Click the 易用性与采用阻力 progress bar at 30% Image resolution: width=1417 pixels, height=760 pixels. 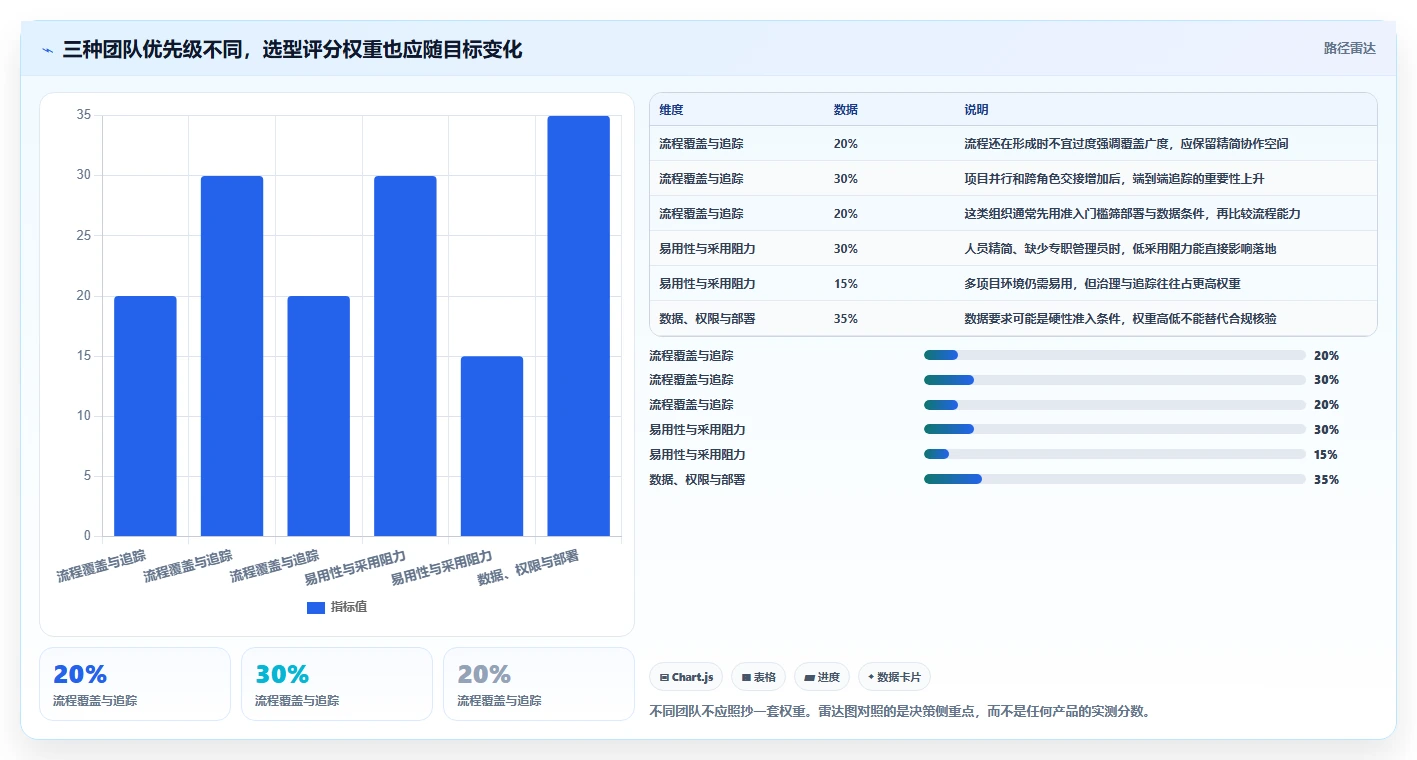1115,430
